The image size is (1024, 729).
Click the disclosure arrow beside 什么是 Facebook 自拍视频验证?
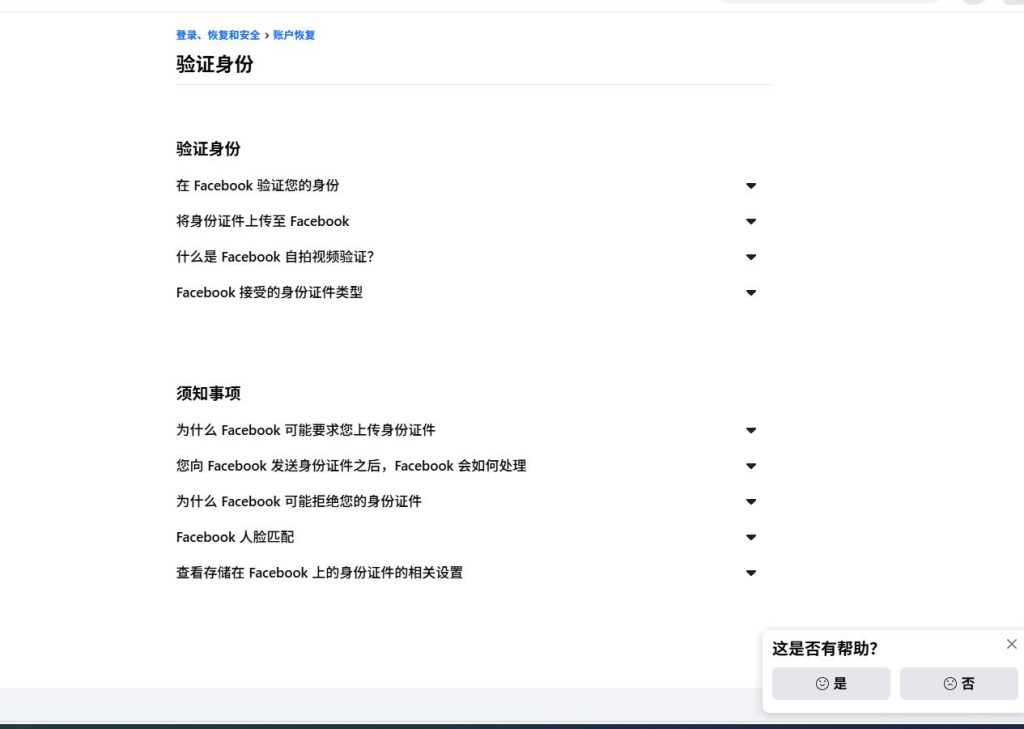point(751,257)
